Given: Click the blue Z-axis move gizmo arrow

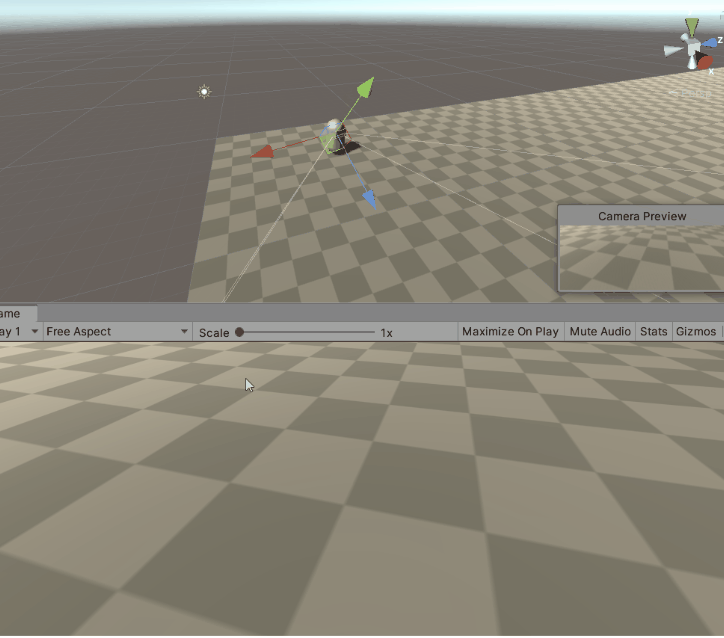Looking at the screenshot, I should coord(369,199).
